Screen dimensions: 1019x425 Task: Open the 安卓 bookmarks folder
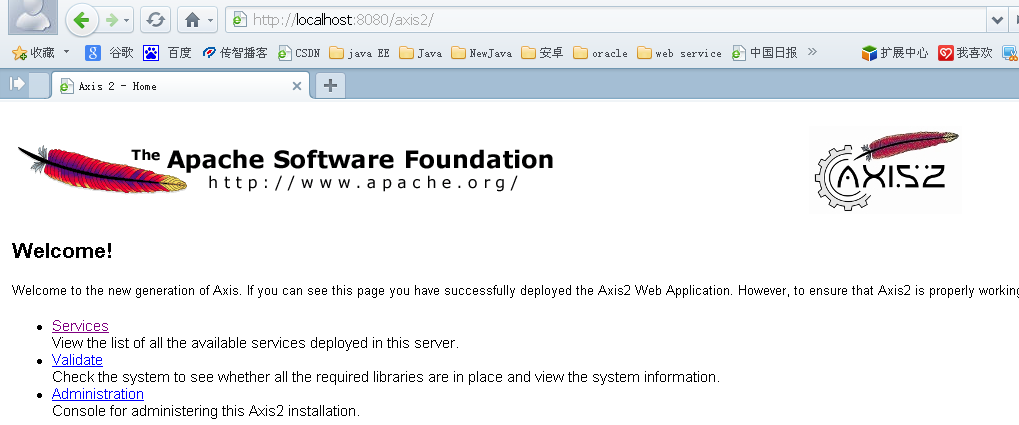542,53
